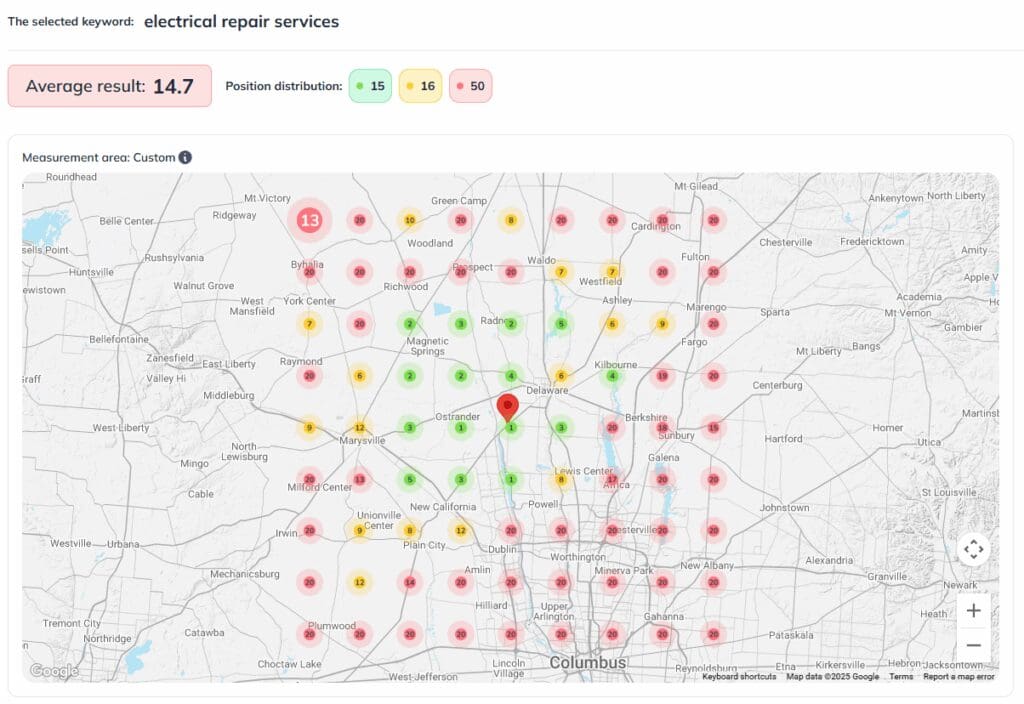Open Keyboard shortcuts on the map

[x=739, y=677]
